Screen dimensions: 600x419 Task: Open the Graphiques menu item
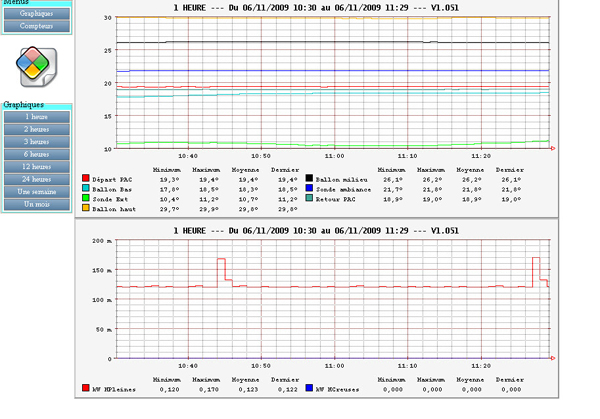point(36,13)
